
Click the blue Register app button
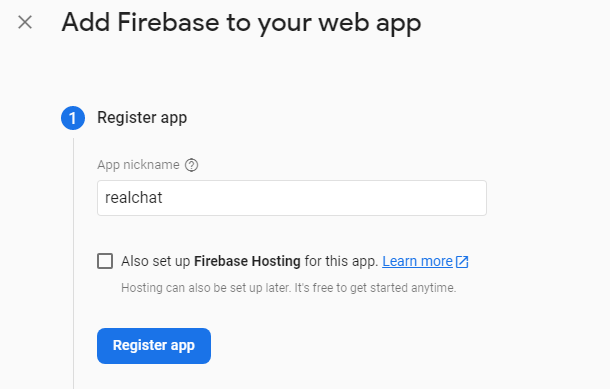[154, 346]
